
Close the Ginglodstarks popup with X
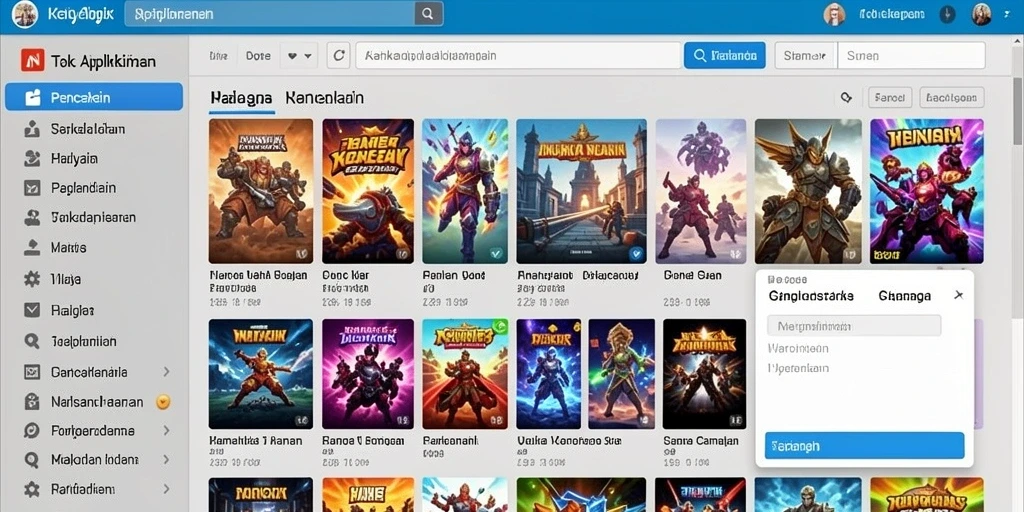click(958, 295)
